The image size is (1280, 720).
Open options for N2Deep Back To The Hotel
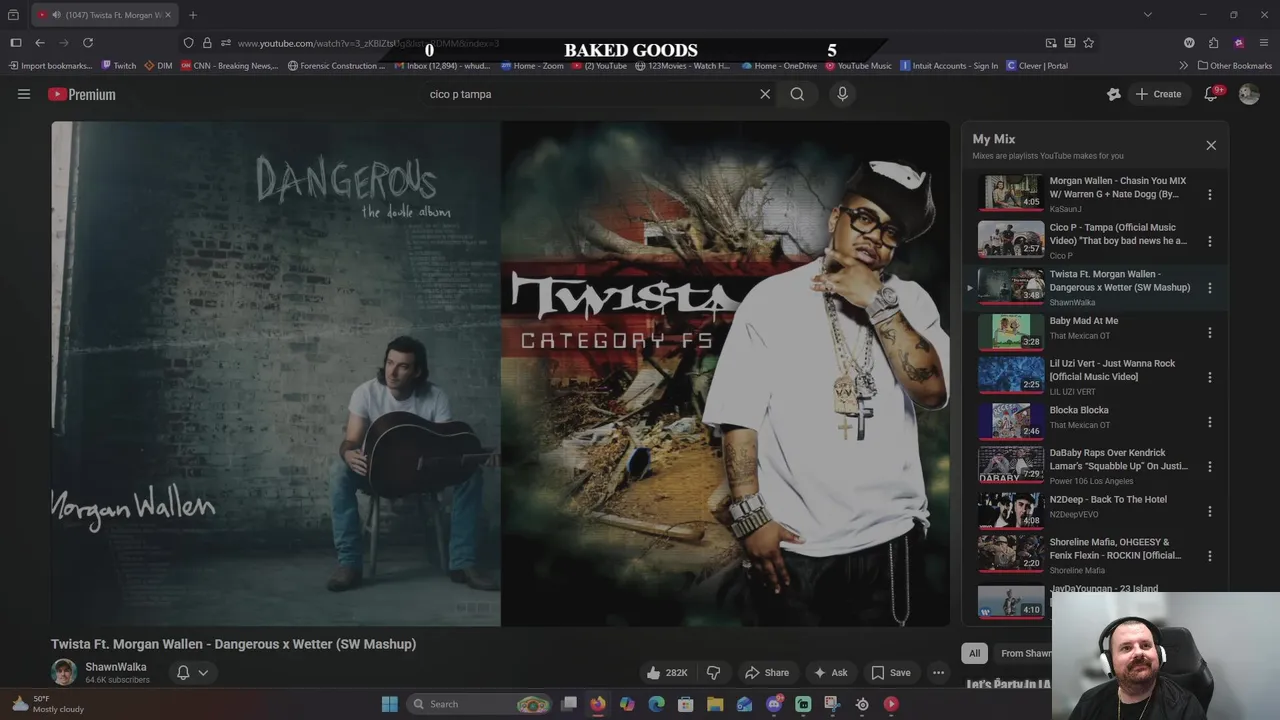[x=1209, y=511]
